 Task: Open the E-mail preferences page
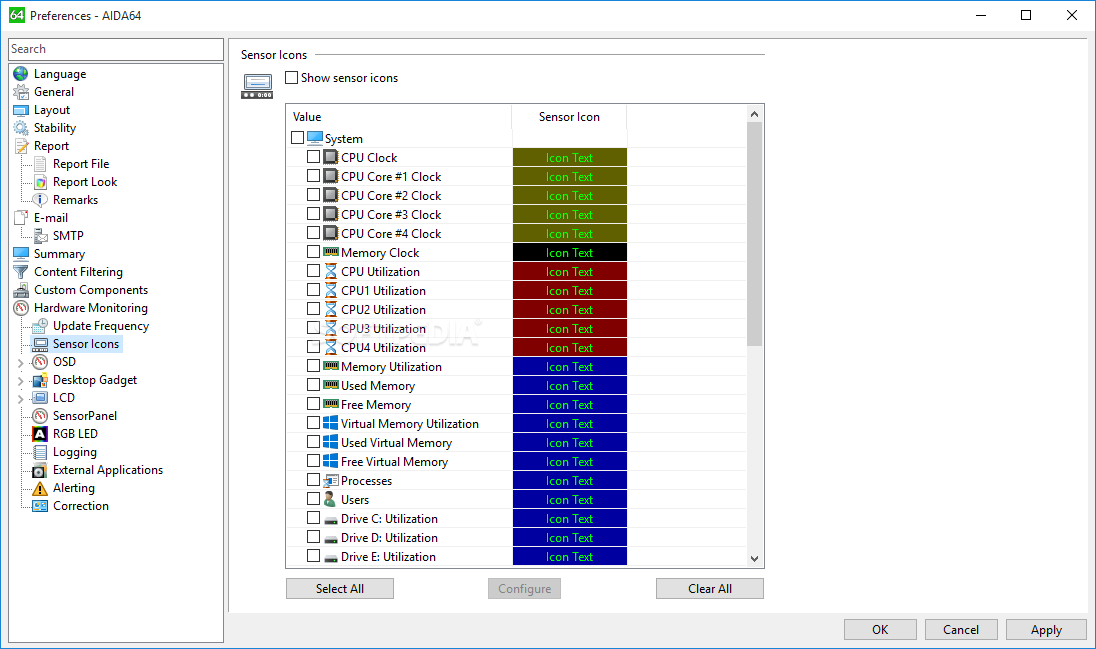point(51,217)
